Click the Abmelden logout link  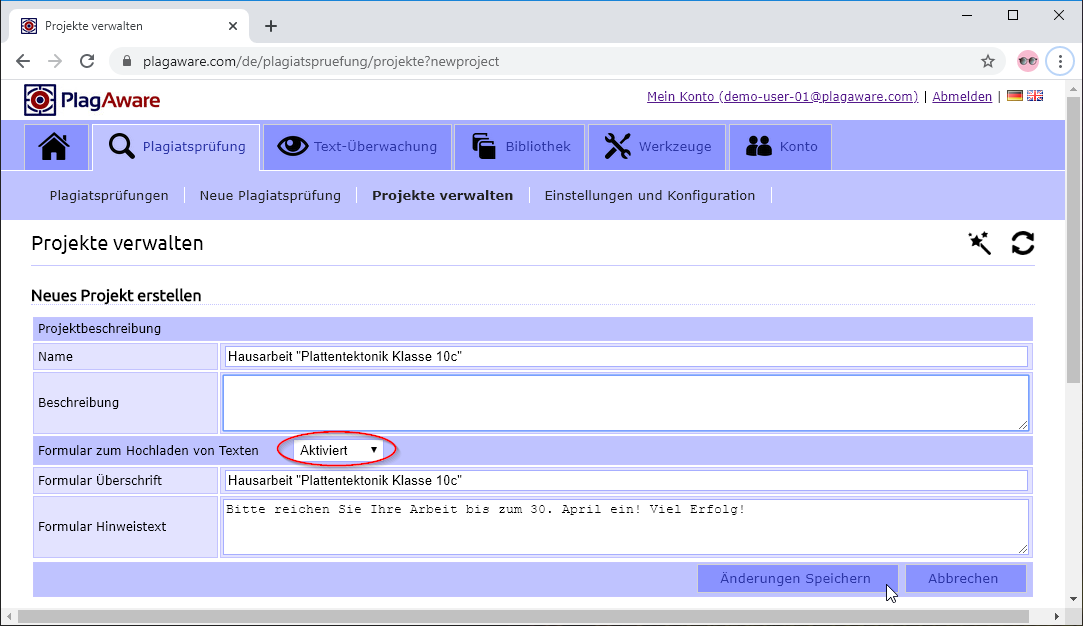962,97
